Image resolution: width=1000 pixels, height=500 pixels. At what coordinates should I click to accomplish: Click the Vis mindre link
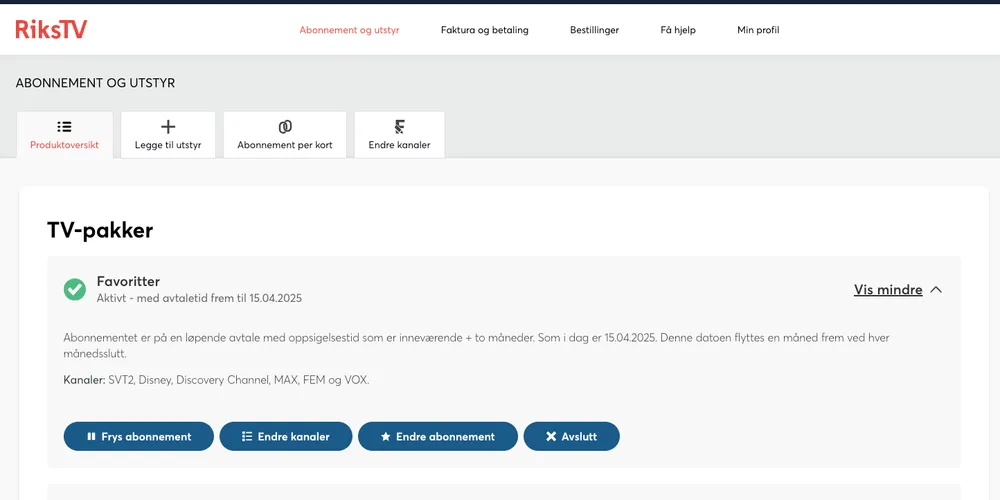(x=887, y=290)
